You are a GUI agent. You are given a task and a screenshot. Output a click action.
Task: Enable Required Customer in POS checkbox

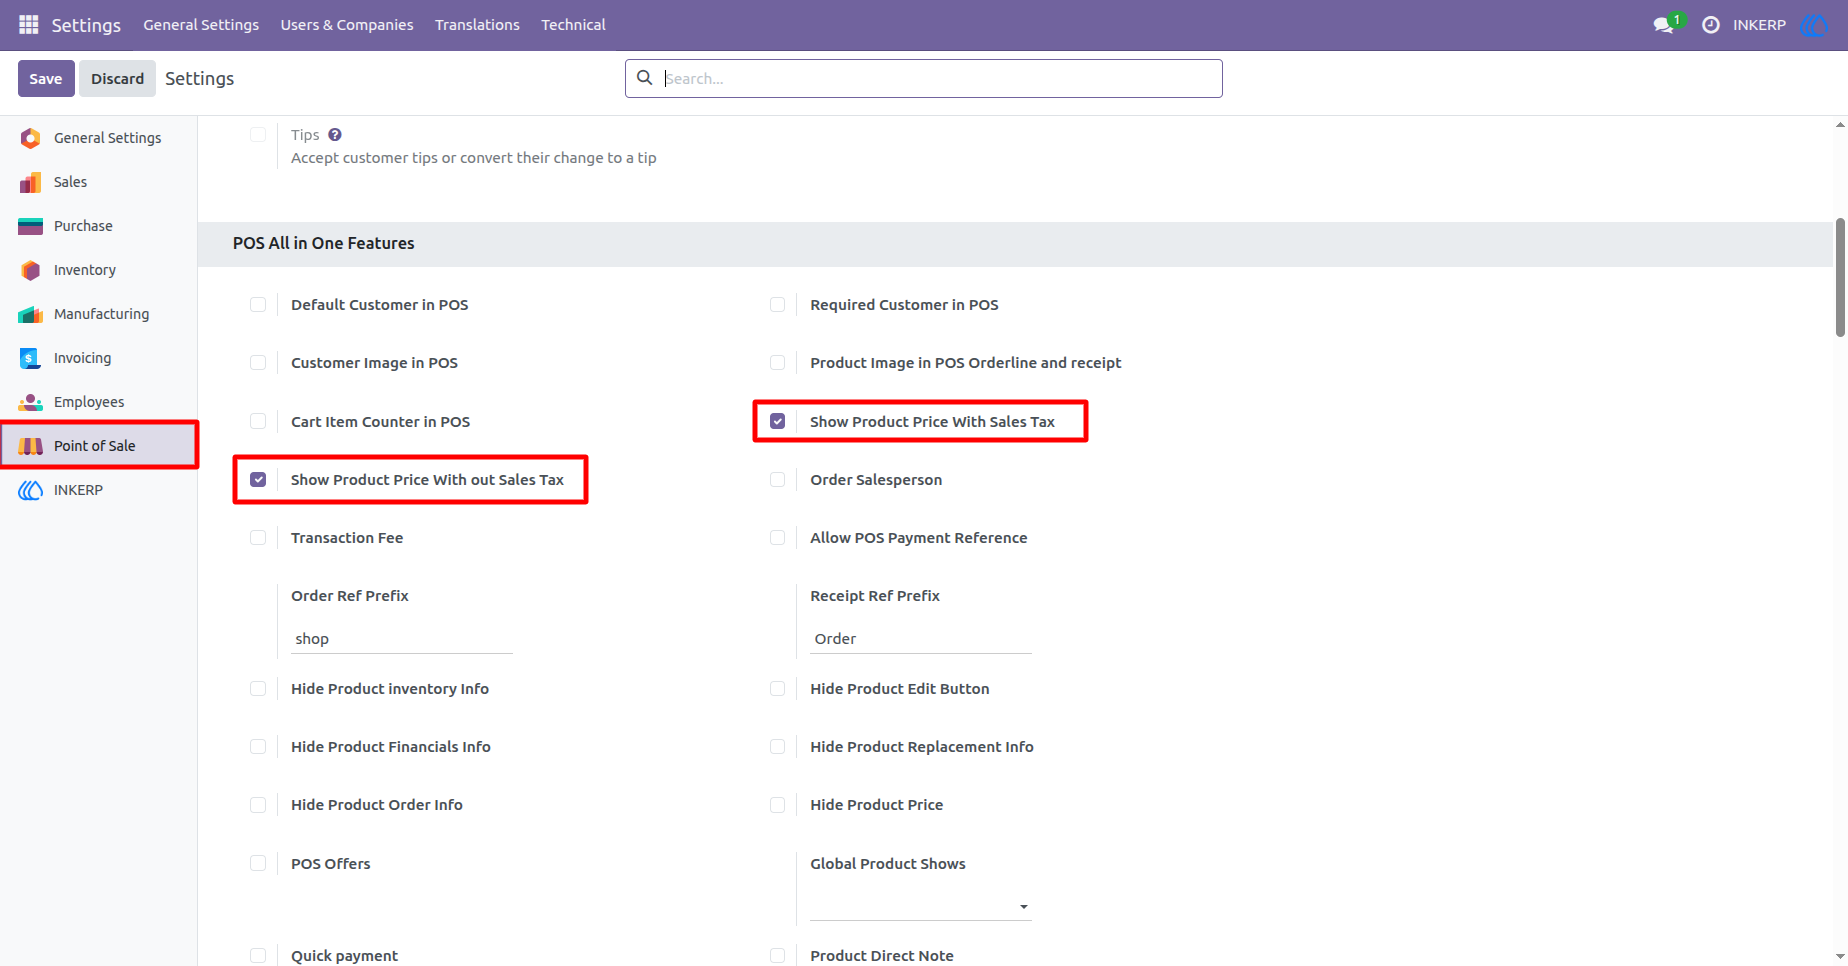click(777, 305)
